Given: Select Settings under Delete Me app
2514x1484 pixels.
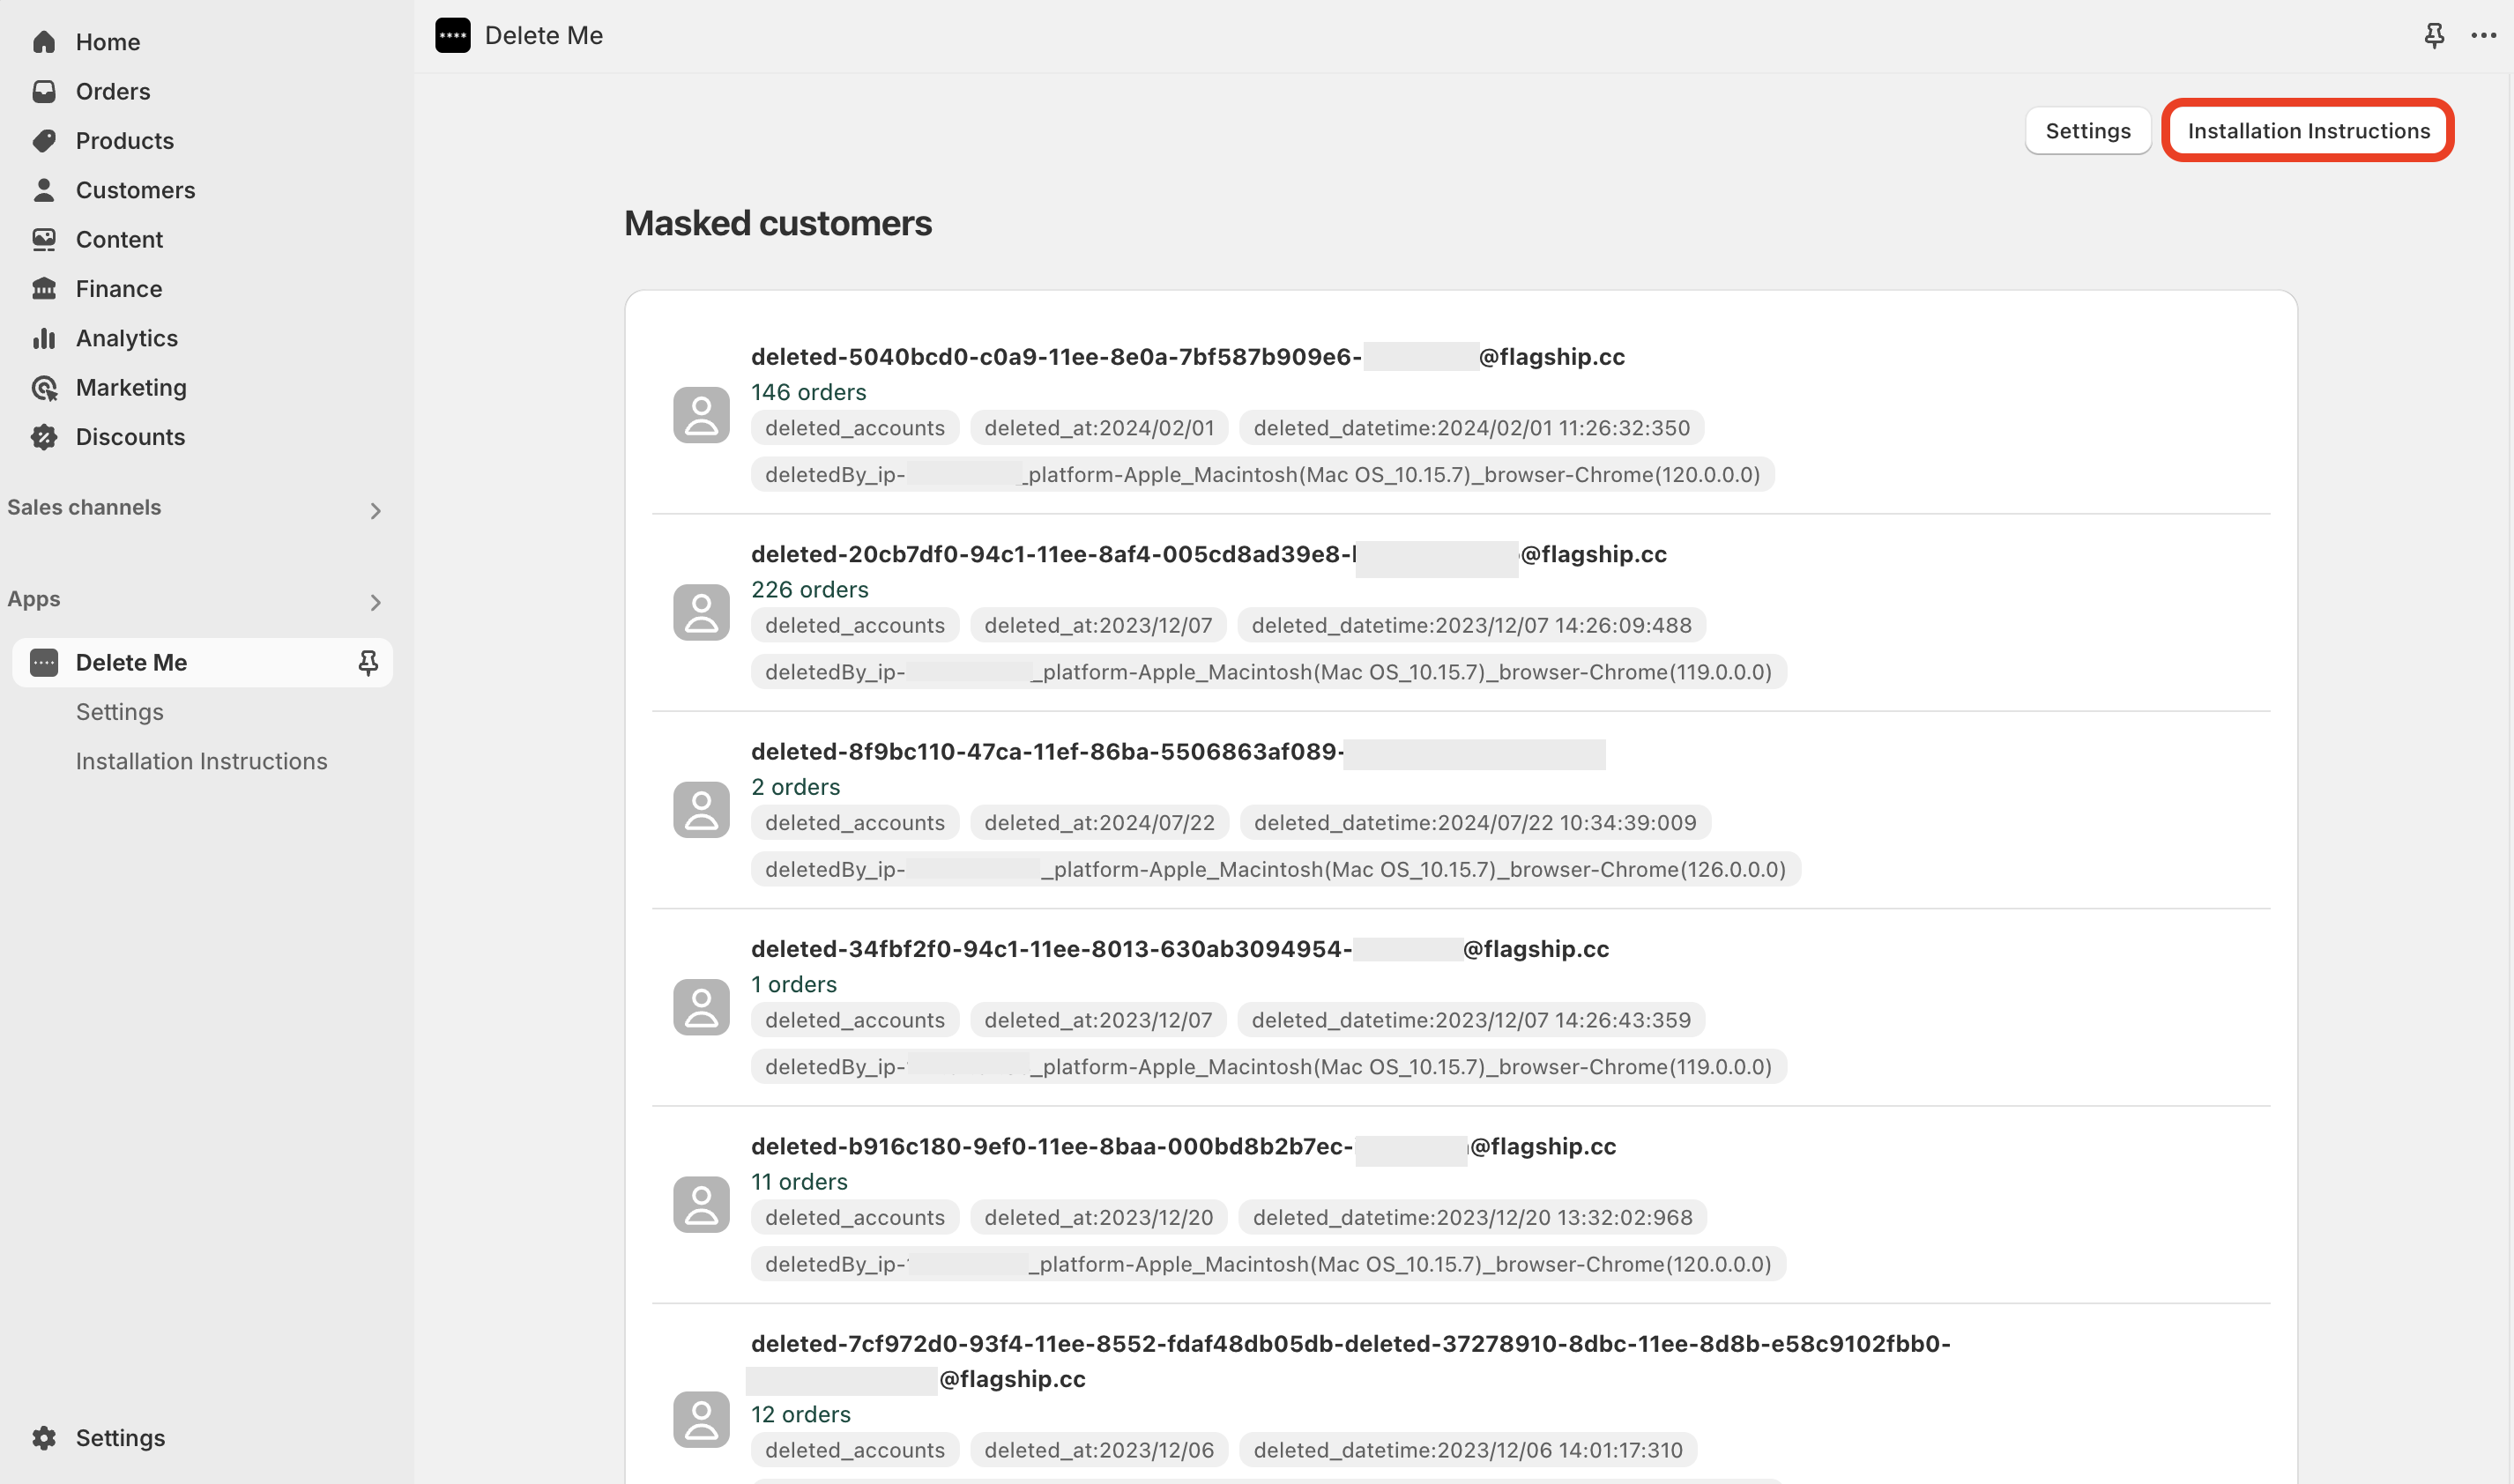Looking at the screenshot, I should (x=120, y=712).
